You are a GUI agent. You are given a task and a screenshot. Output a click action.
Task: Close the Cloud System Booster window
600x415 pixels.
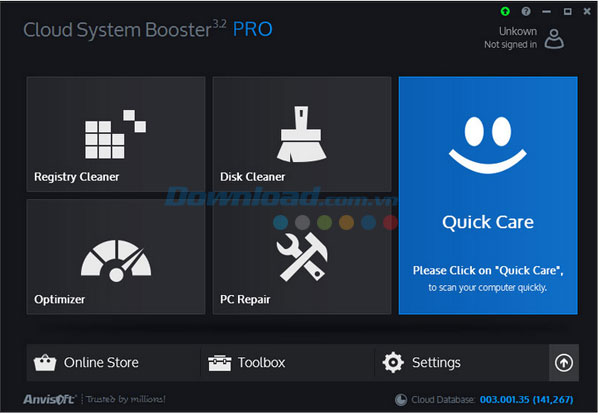coord(587,11)
